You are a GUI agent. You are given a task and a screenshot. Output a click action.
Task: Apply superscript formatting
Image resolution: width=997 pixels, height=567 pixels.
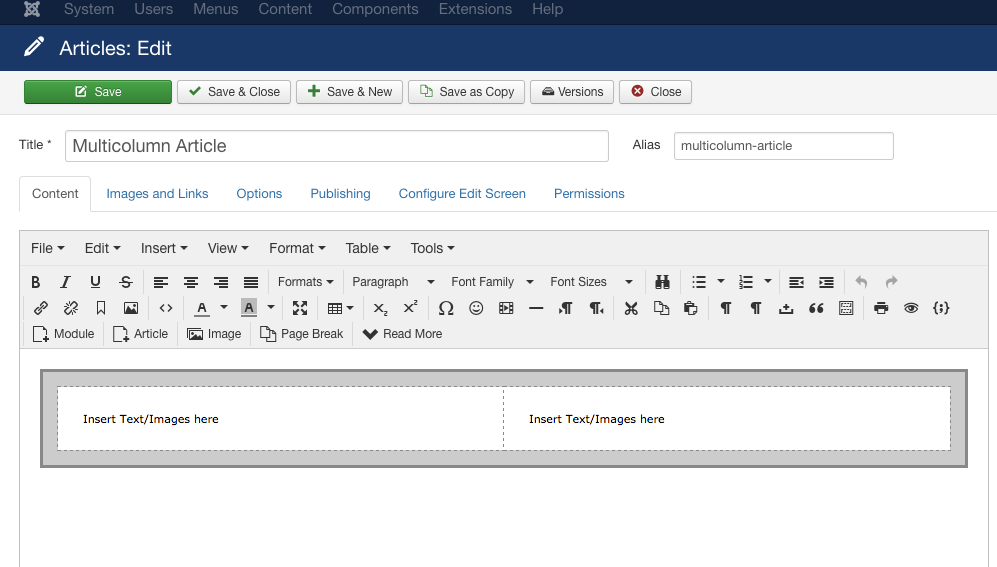tap(410, 308)
